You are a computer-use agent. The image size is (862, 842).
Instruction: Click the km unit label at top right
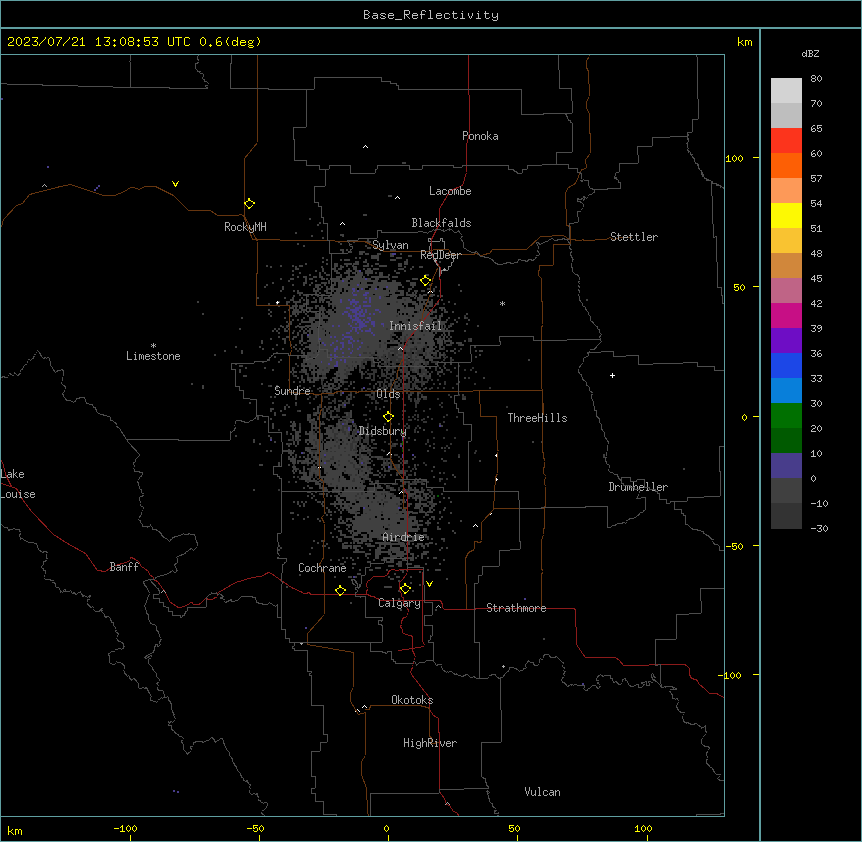tap(744, 42)
